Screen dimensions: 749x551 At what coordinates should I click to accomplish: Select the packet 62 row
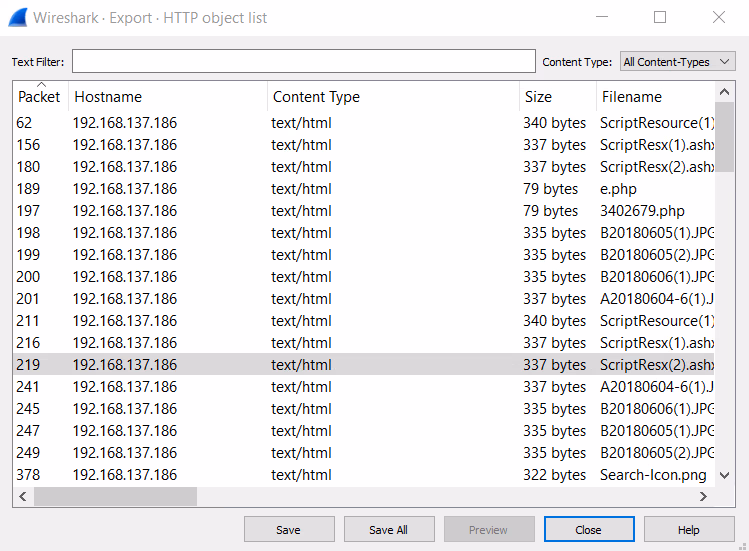364,123
